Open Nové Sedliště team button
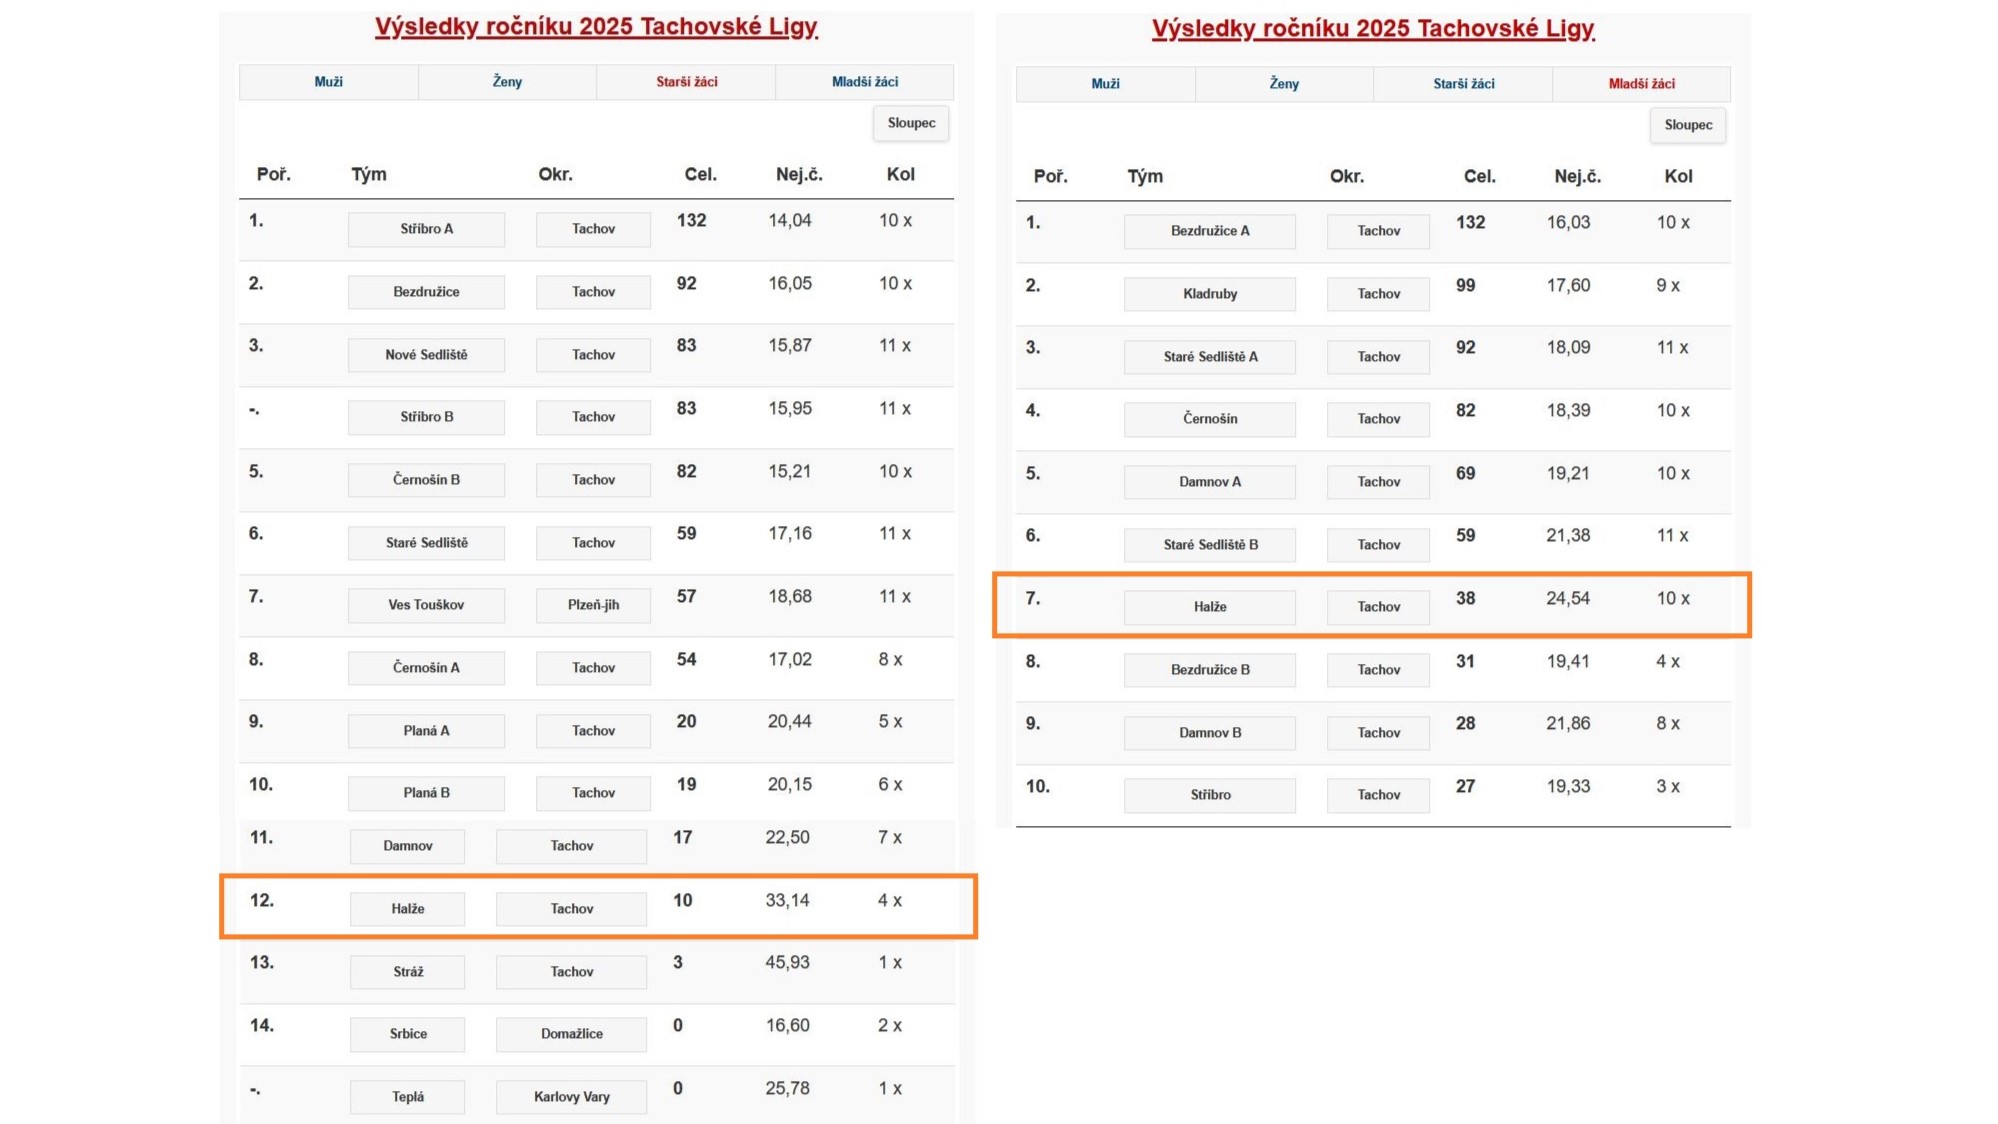Viewport: 1998px width, 1124px height. 426,355
